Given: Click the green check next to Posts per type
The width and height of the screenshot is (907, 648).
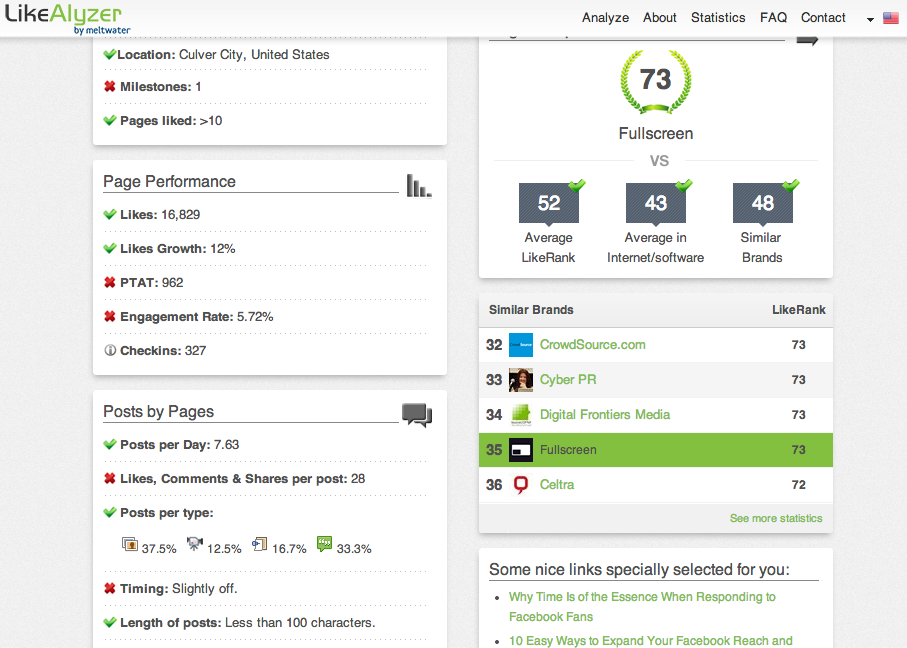Looking at the screenshot, I should (x=109, y=512).
